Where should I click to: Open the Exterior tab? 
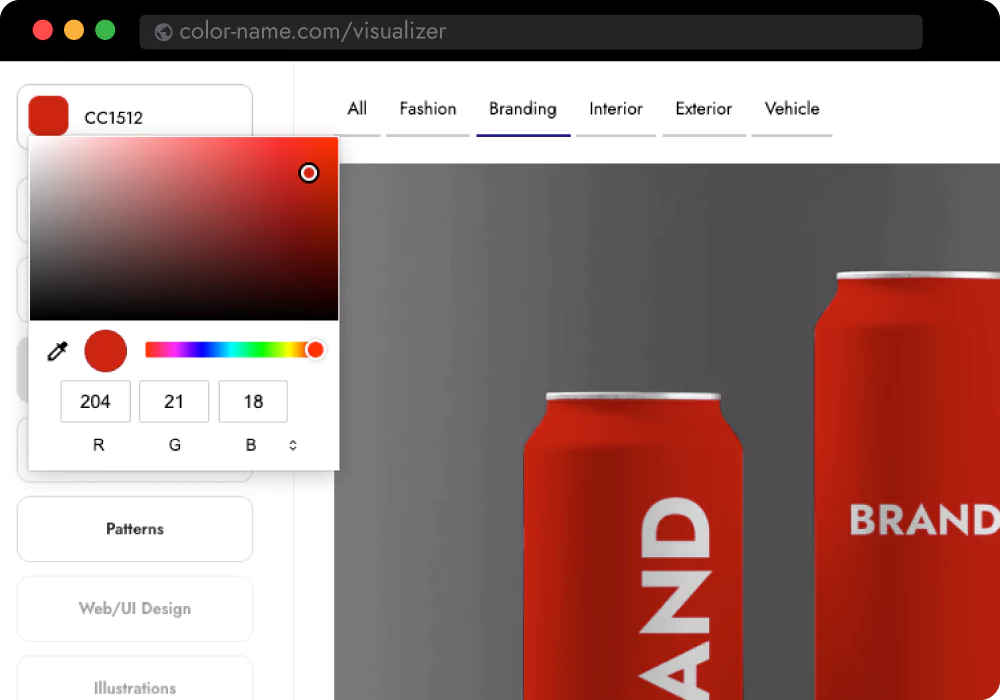click(x=704, y=109)
